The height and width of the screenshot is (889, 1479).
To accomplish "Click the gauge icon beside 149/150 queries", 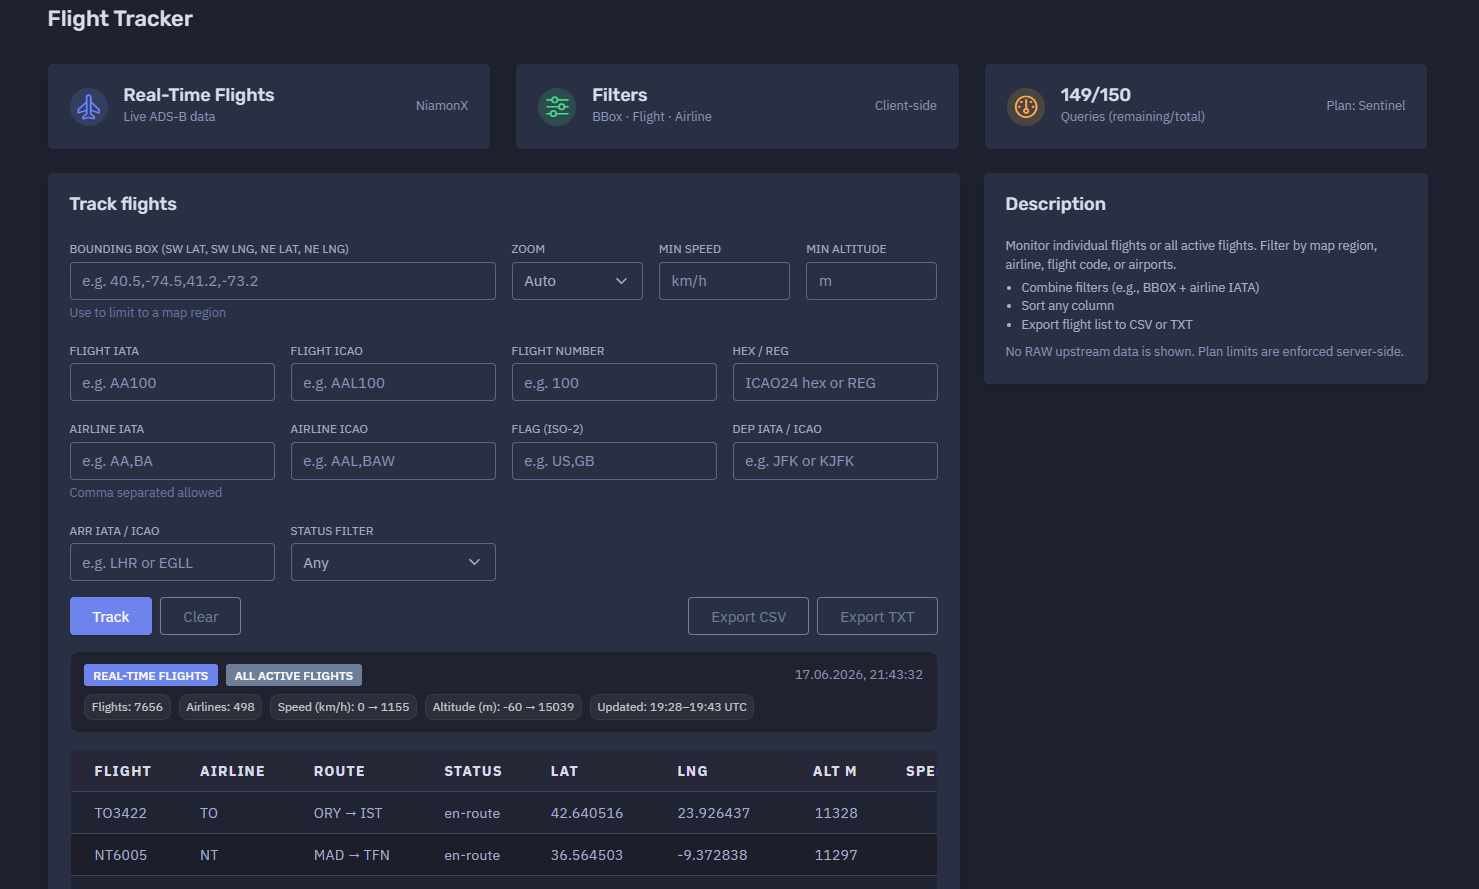I will (x=1026, y=106).
